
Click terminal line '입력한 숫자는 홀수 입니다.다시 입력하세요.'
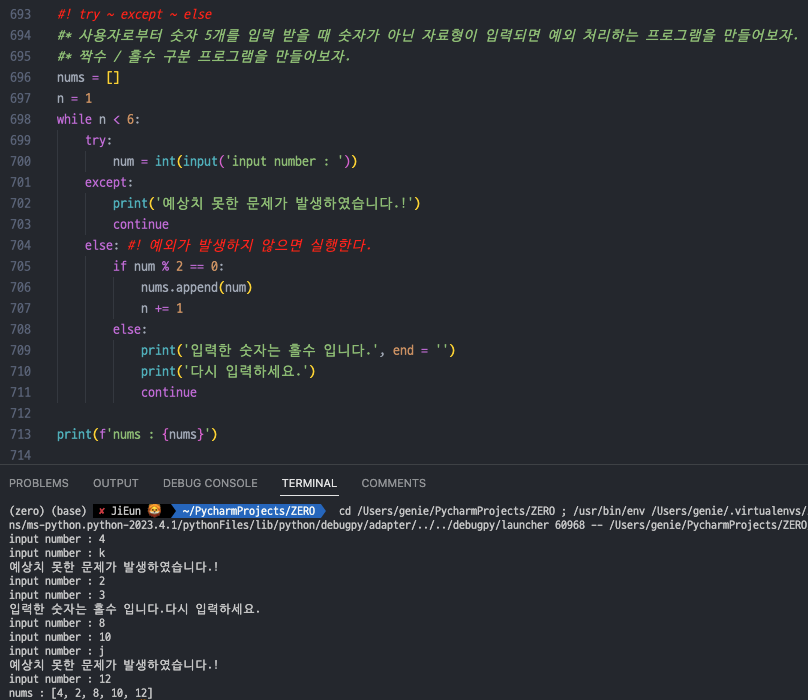(x=135, y=609)
